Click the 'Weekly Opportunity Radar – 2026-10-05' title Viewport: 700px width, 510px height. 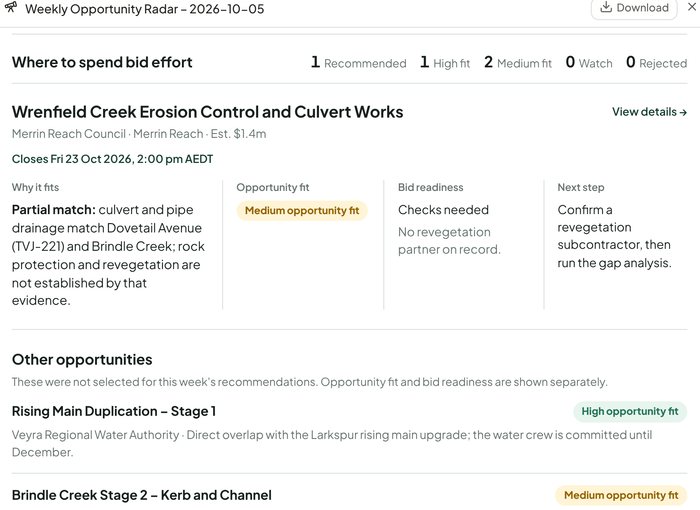[x=145, y=9]
